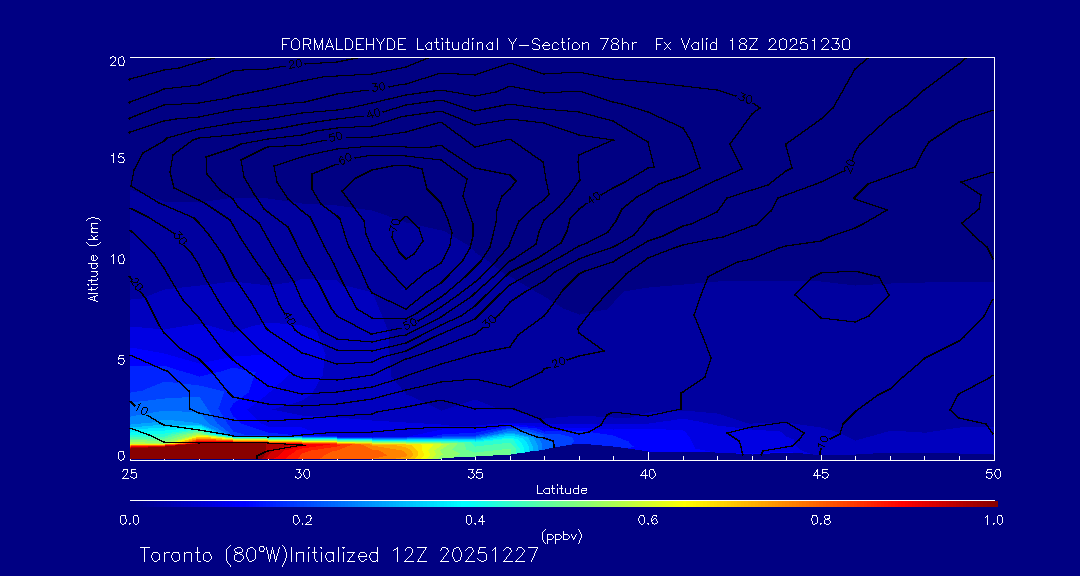Click inside closed contour near latitude 45

(x=842, y=296)
